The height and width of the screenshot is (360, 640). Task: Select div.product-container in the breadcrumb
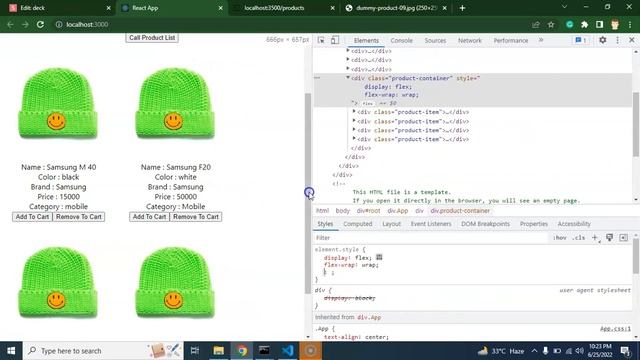tap(460, 211)
